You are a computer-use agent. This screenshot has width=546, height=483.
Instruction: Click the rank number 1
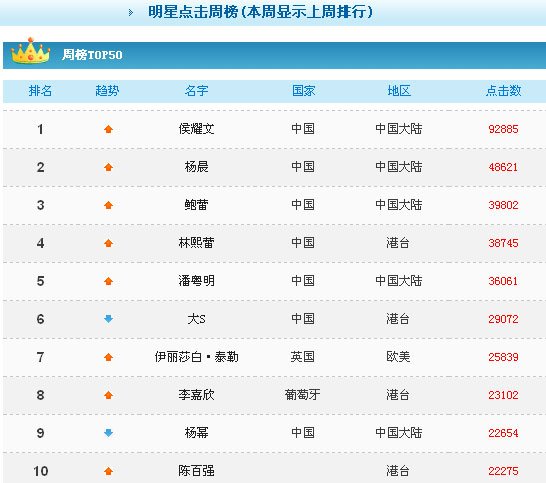[40, 129]
